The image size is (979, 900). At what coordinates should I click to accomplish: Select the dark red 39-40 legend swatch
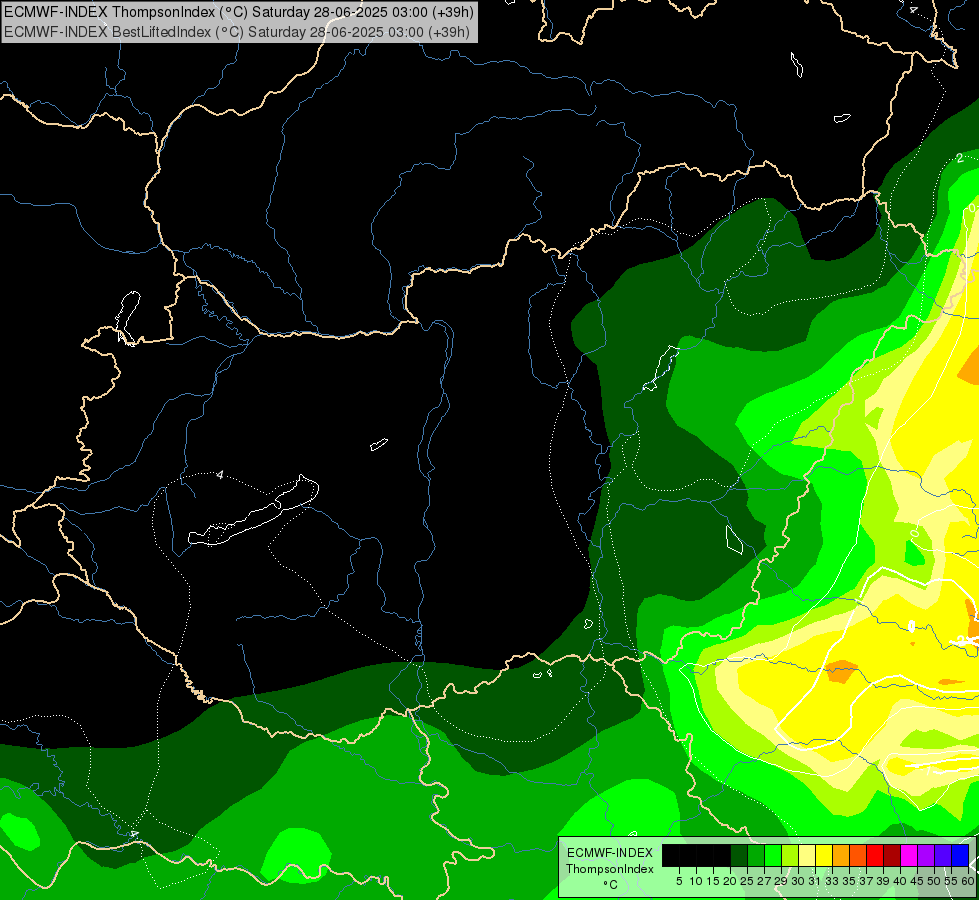[892, 855]
